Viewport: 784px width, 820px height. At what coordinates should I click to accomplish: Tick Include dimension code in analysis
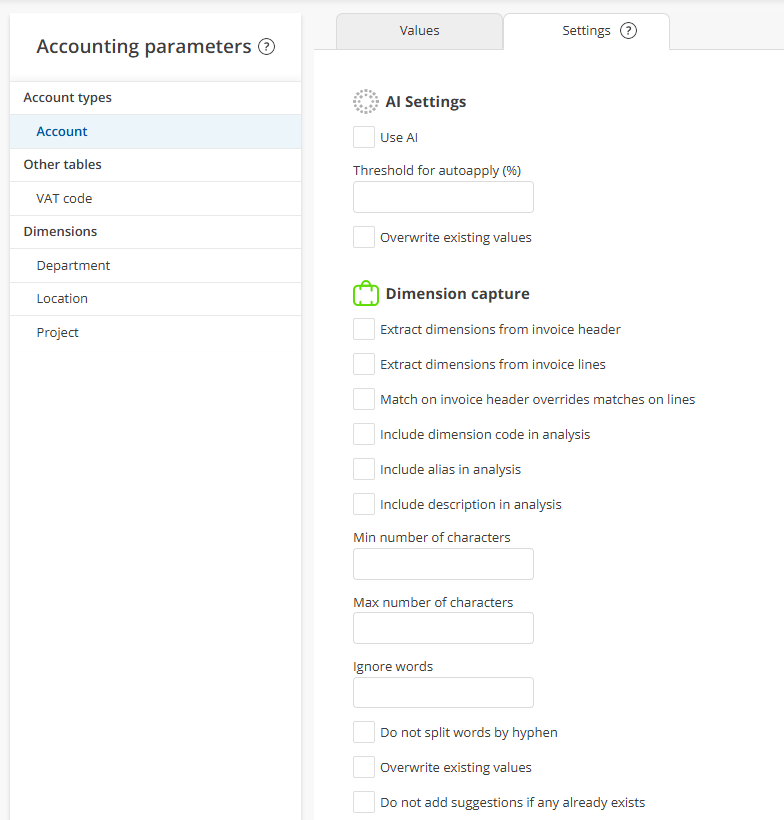(364, 434)
